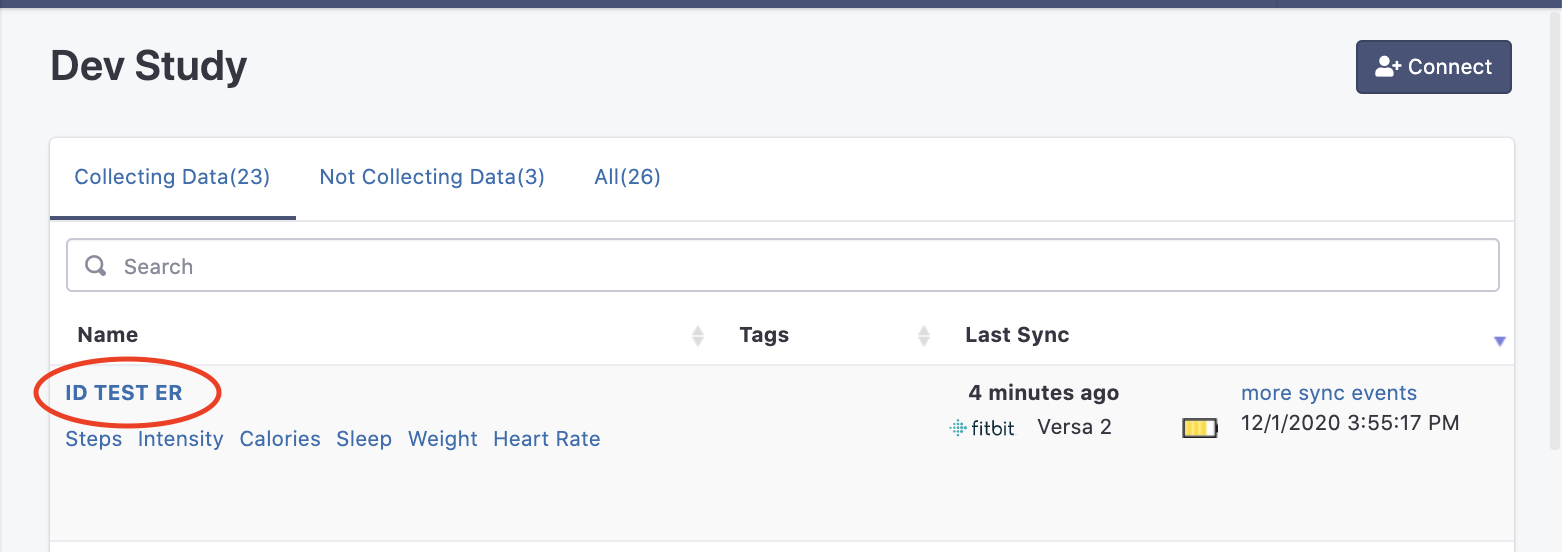Sort by the Name column arrows
Image resolution: width=1562 pixels, height=552 pixels.
(698, 336)
